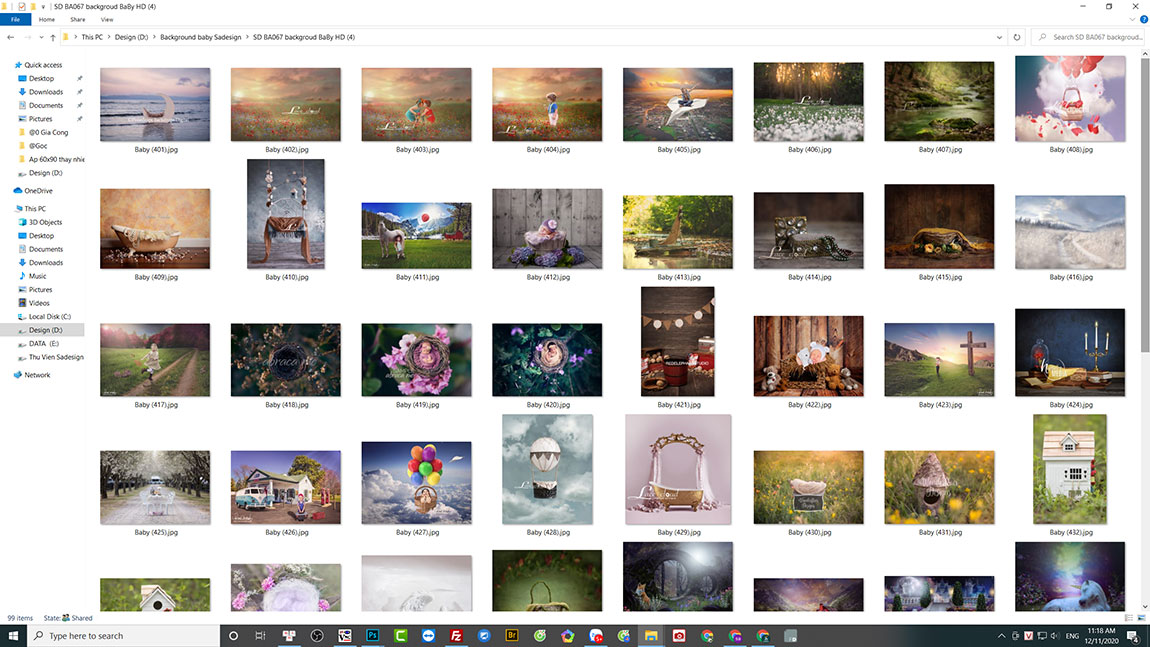Click the 99 items status text
This screenshot has width=1150, height=647.
coord(21,618)
